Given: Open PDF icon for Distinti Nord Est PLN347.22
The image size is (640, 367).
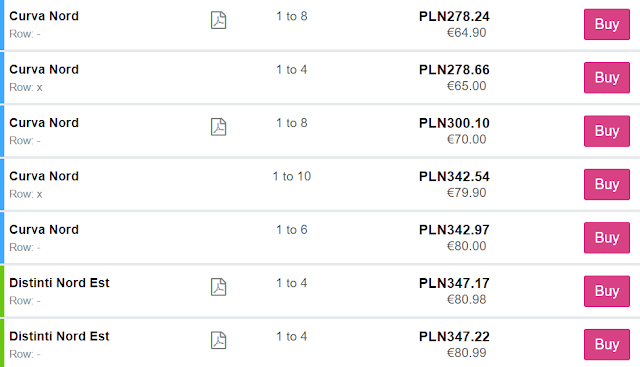Looking at the screenshot, I should [218, 340].
